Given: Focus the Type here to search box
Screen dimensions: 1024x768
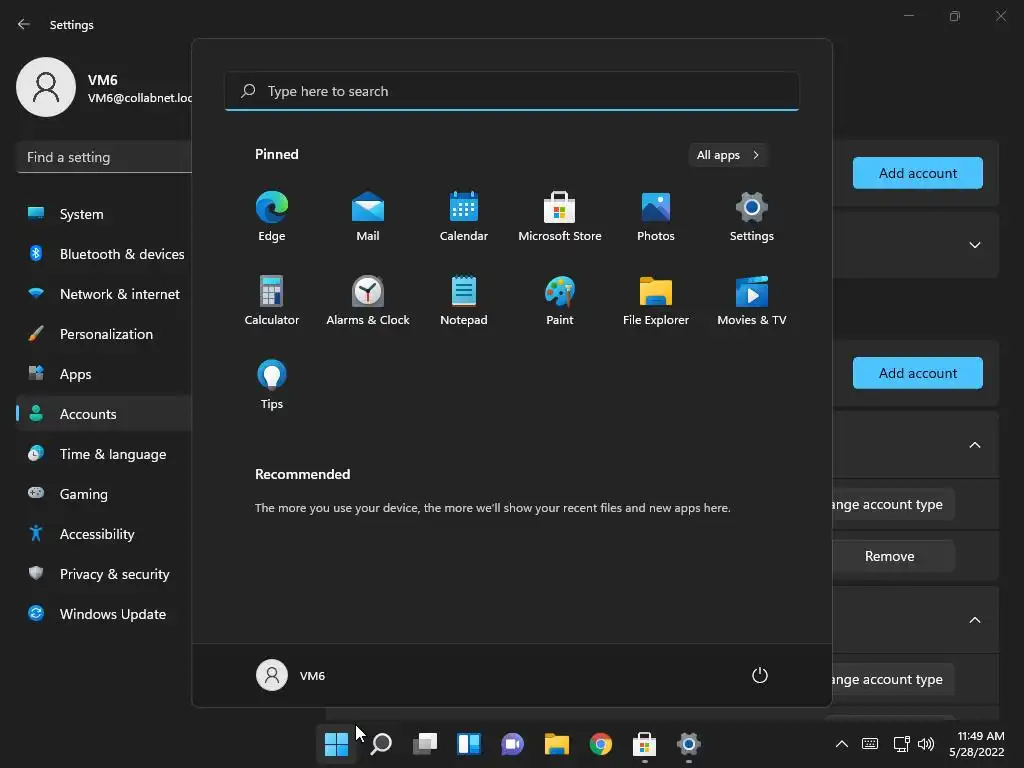Looking at the screenshot, I should [x=512, y=91].
